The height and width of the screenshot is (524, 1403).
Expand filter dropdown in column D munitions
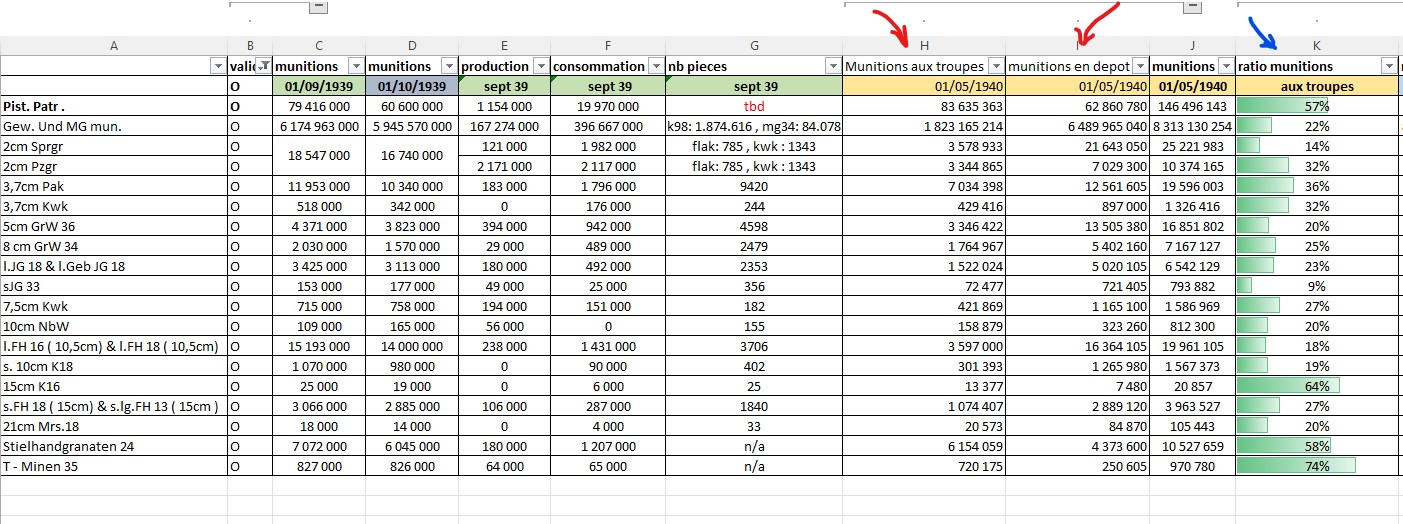point(448,66)
